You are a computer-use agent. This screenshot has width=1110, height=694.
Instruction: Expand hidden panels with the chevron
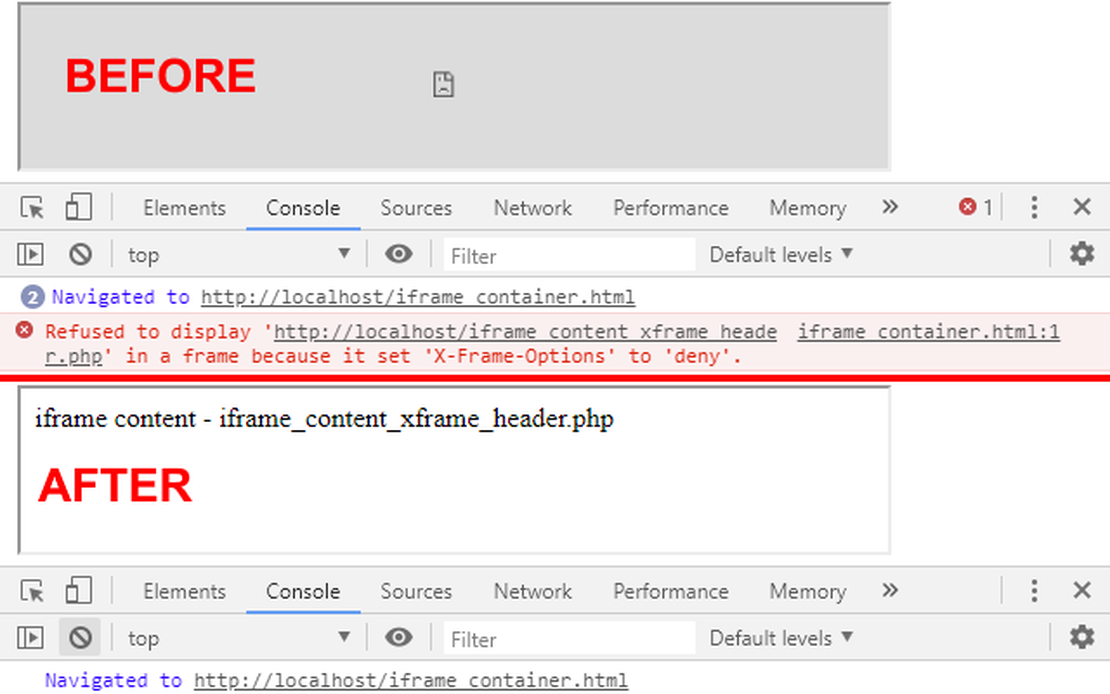pyautogui.click(x=890, y=207)
